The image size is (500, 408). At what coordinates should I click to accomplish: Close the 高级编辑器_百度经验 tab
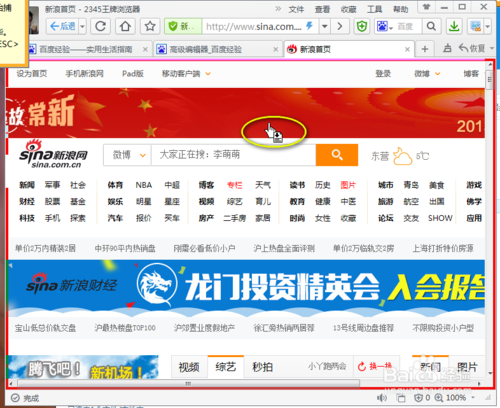tap(276, 50)
